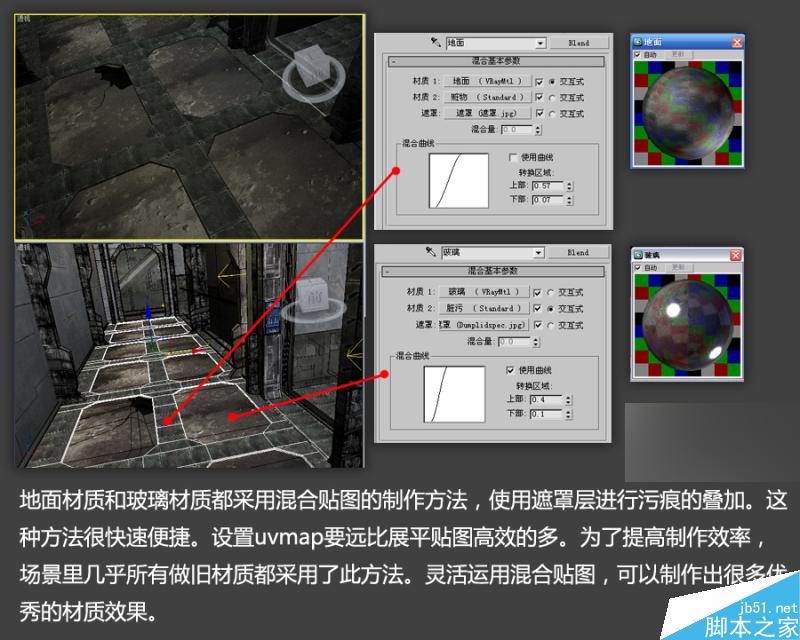
Task: Collapse the 混合基本参数 rollout in 地面 editor
Action: (393, 60)
